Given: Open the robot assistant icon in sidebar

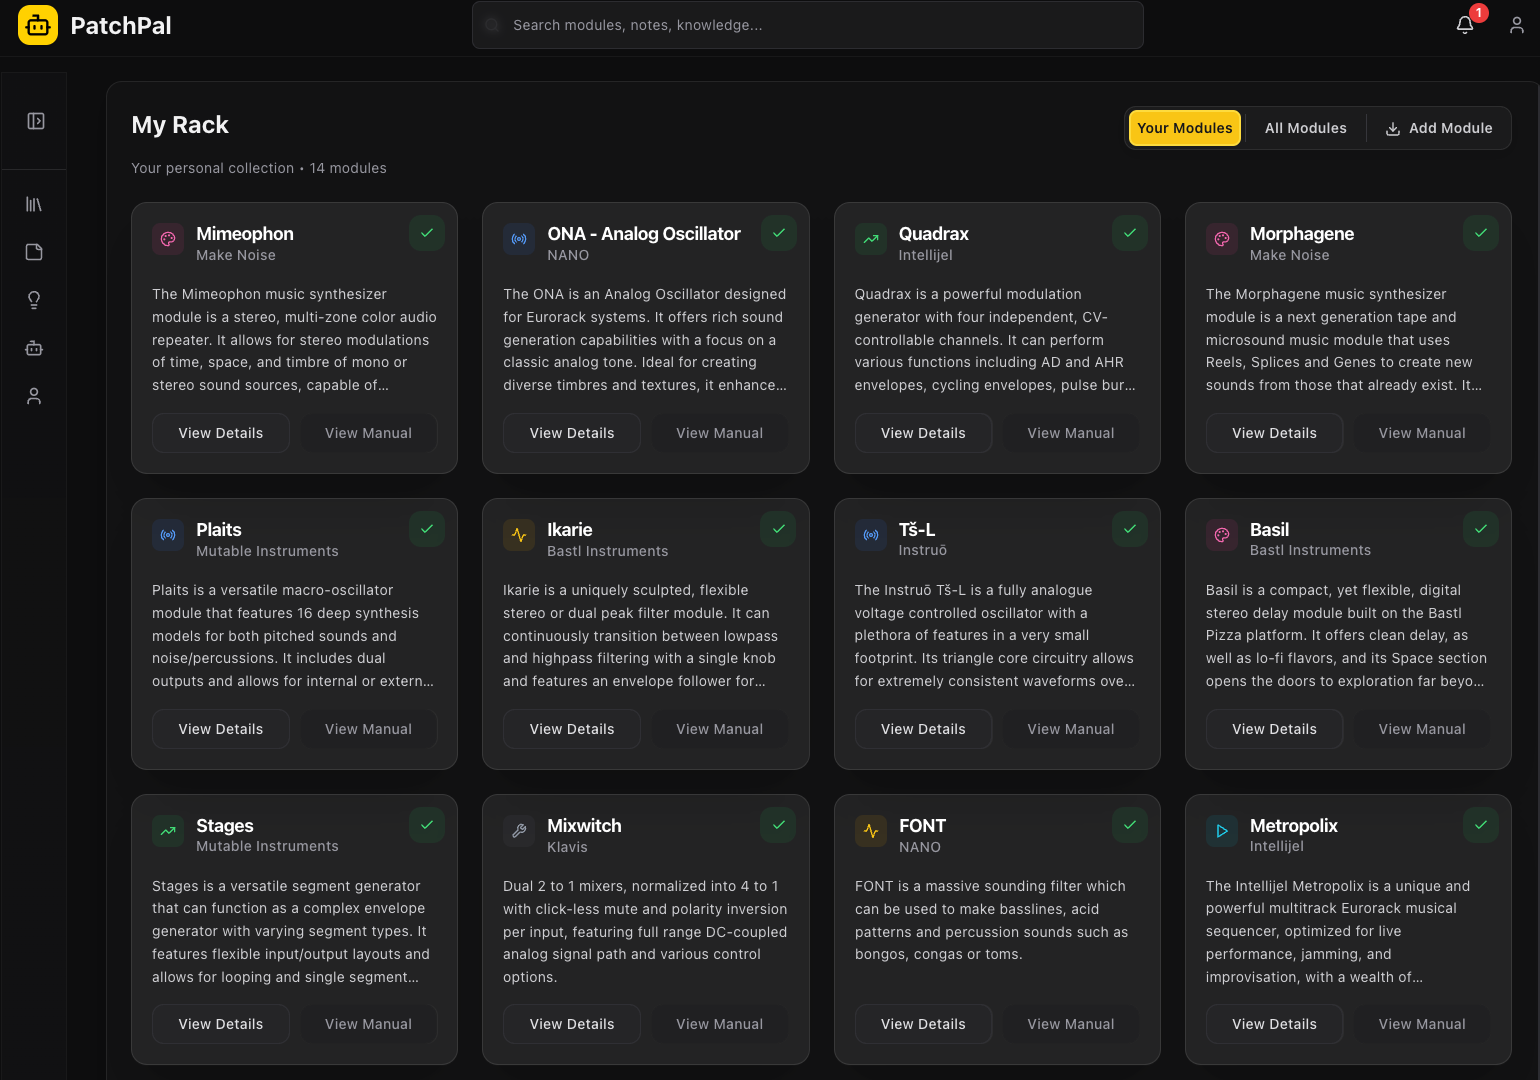Looking at the screenshot, I should coord(34,348).
